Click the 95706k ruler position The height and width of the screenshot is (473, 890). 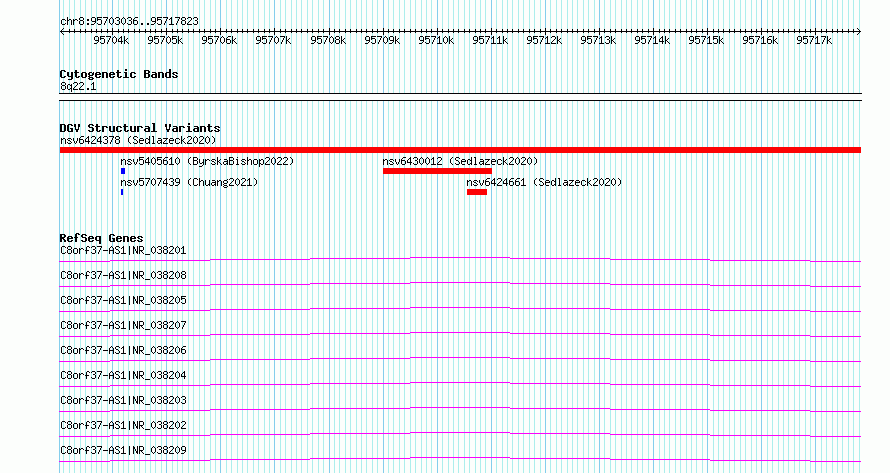pos(219,40)
